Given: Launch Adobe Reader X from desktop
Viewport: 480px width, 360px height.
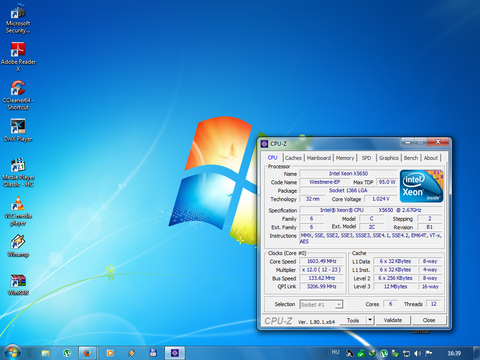Looking at the screenshot, I should pos(18,57).
